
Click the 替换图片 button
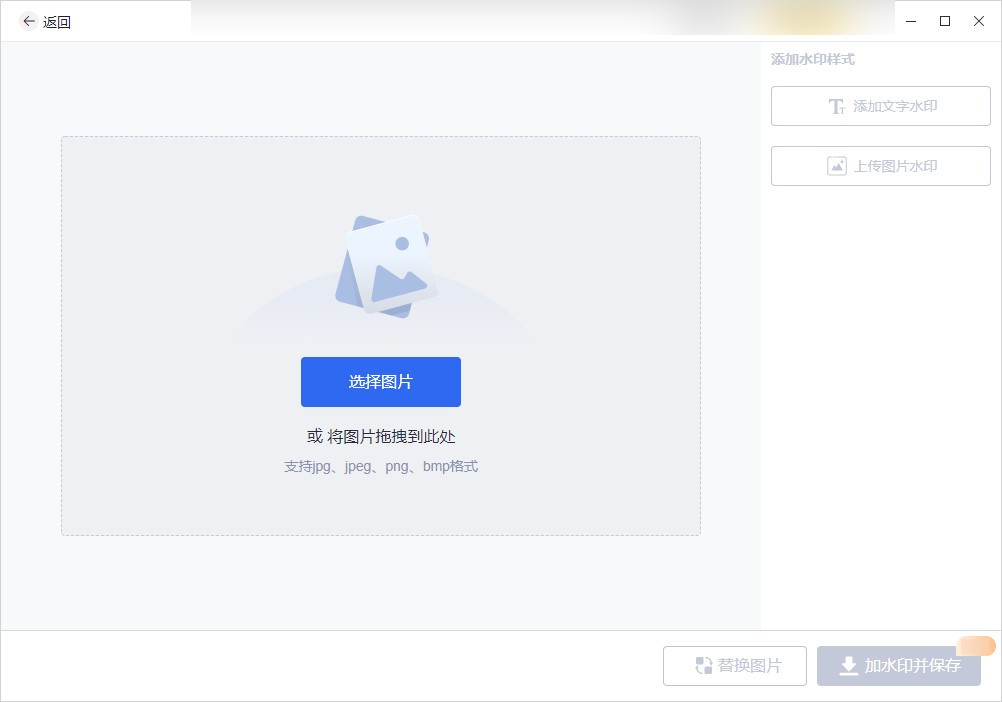[x=734, y=666]
